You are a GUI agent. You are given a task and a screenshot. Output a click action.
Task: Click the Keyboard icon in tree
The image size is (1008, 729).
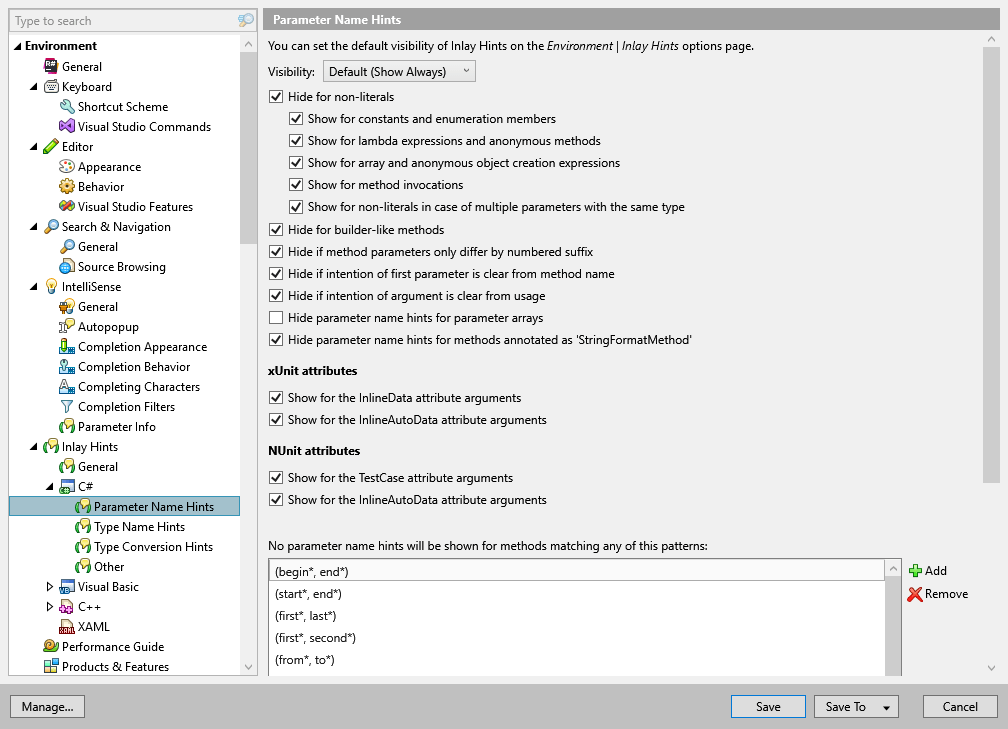click(51, 86)
